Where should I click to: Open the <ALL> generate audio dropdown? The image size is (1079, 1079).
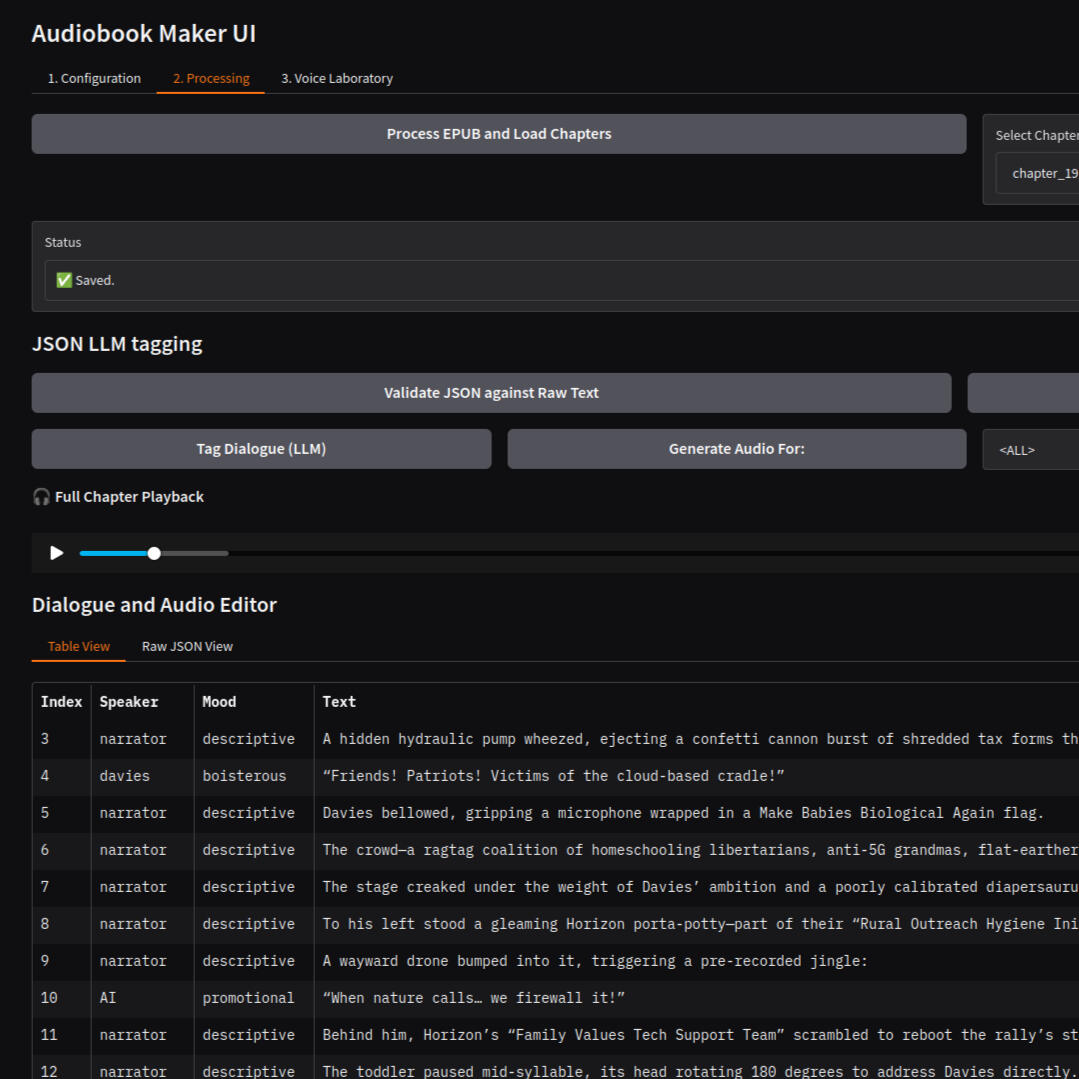[1030, 450]
